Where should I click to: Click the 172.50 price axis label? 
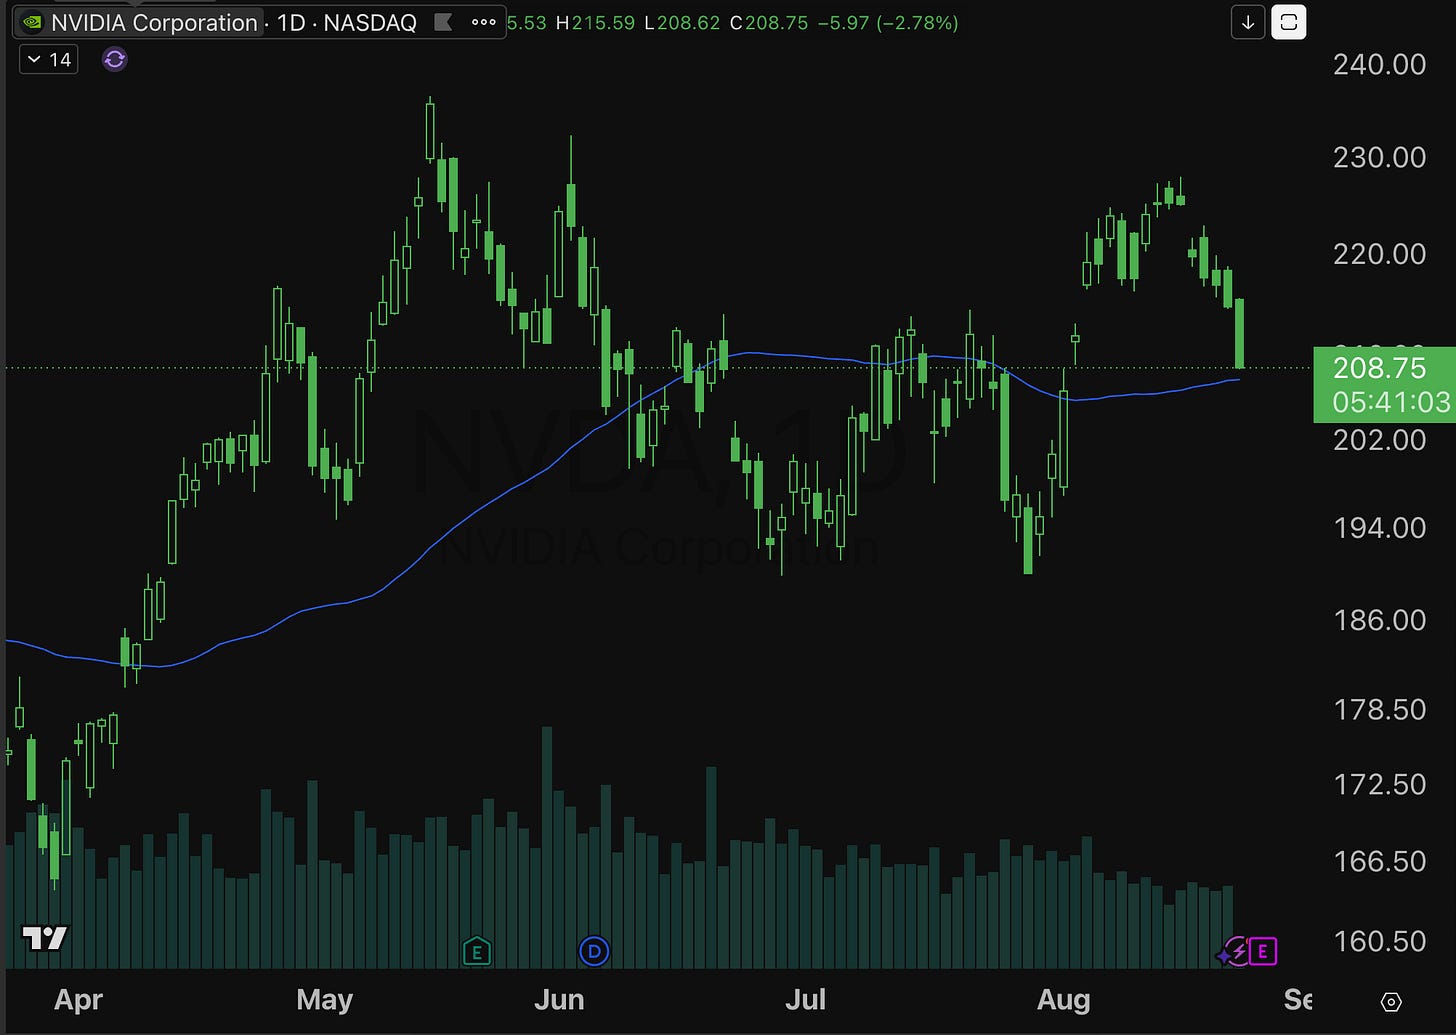click(1379, 784)
